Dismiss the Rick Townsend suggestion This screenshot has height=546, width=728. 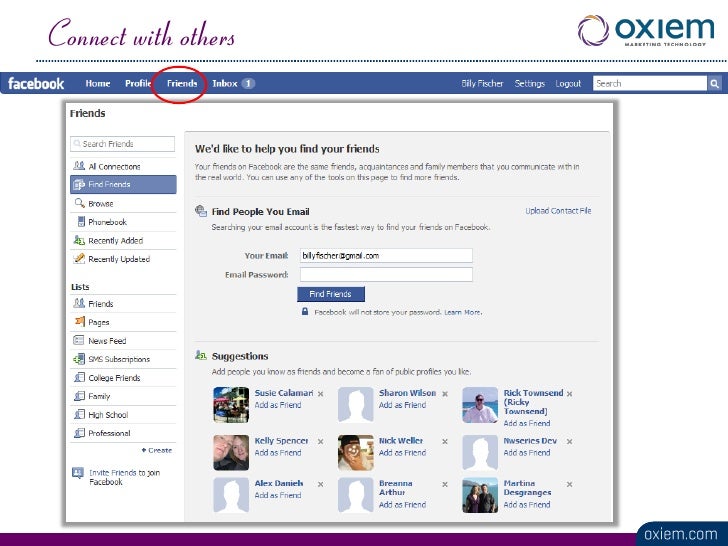click(x=569, y=394)
